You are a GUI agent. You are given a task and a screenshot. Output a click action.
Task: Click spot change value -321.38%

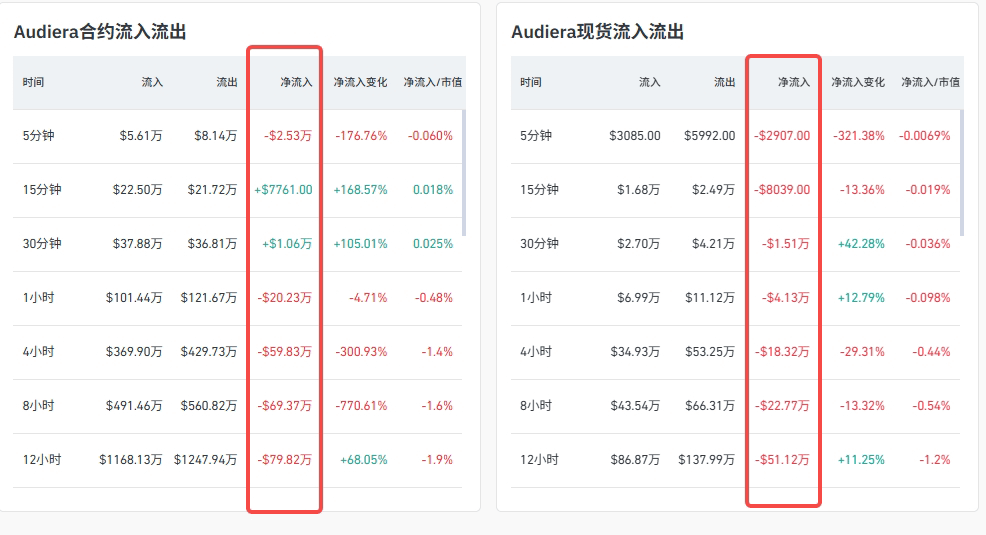tap(859, 136)
